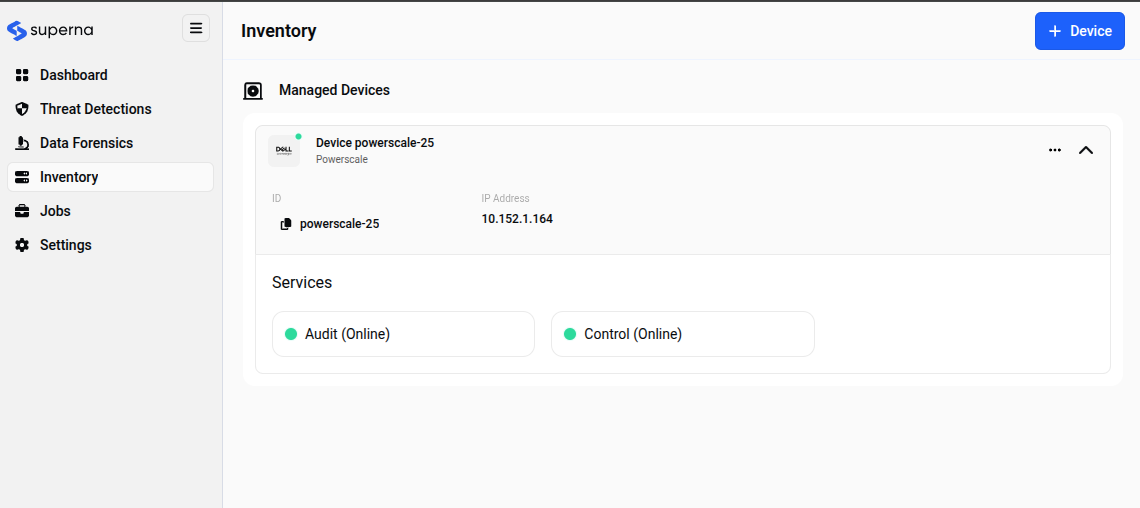Toggle the sidebar hamburger menu
The image size is (1140, 508).
(x=196, y=29)
